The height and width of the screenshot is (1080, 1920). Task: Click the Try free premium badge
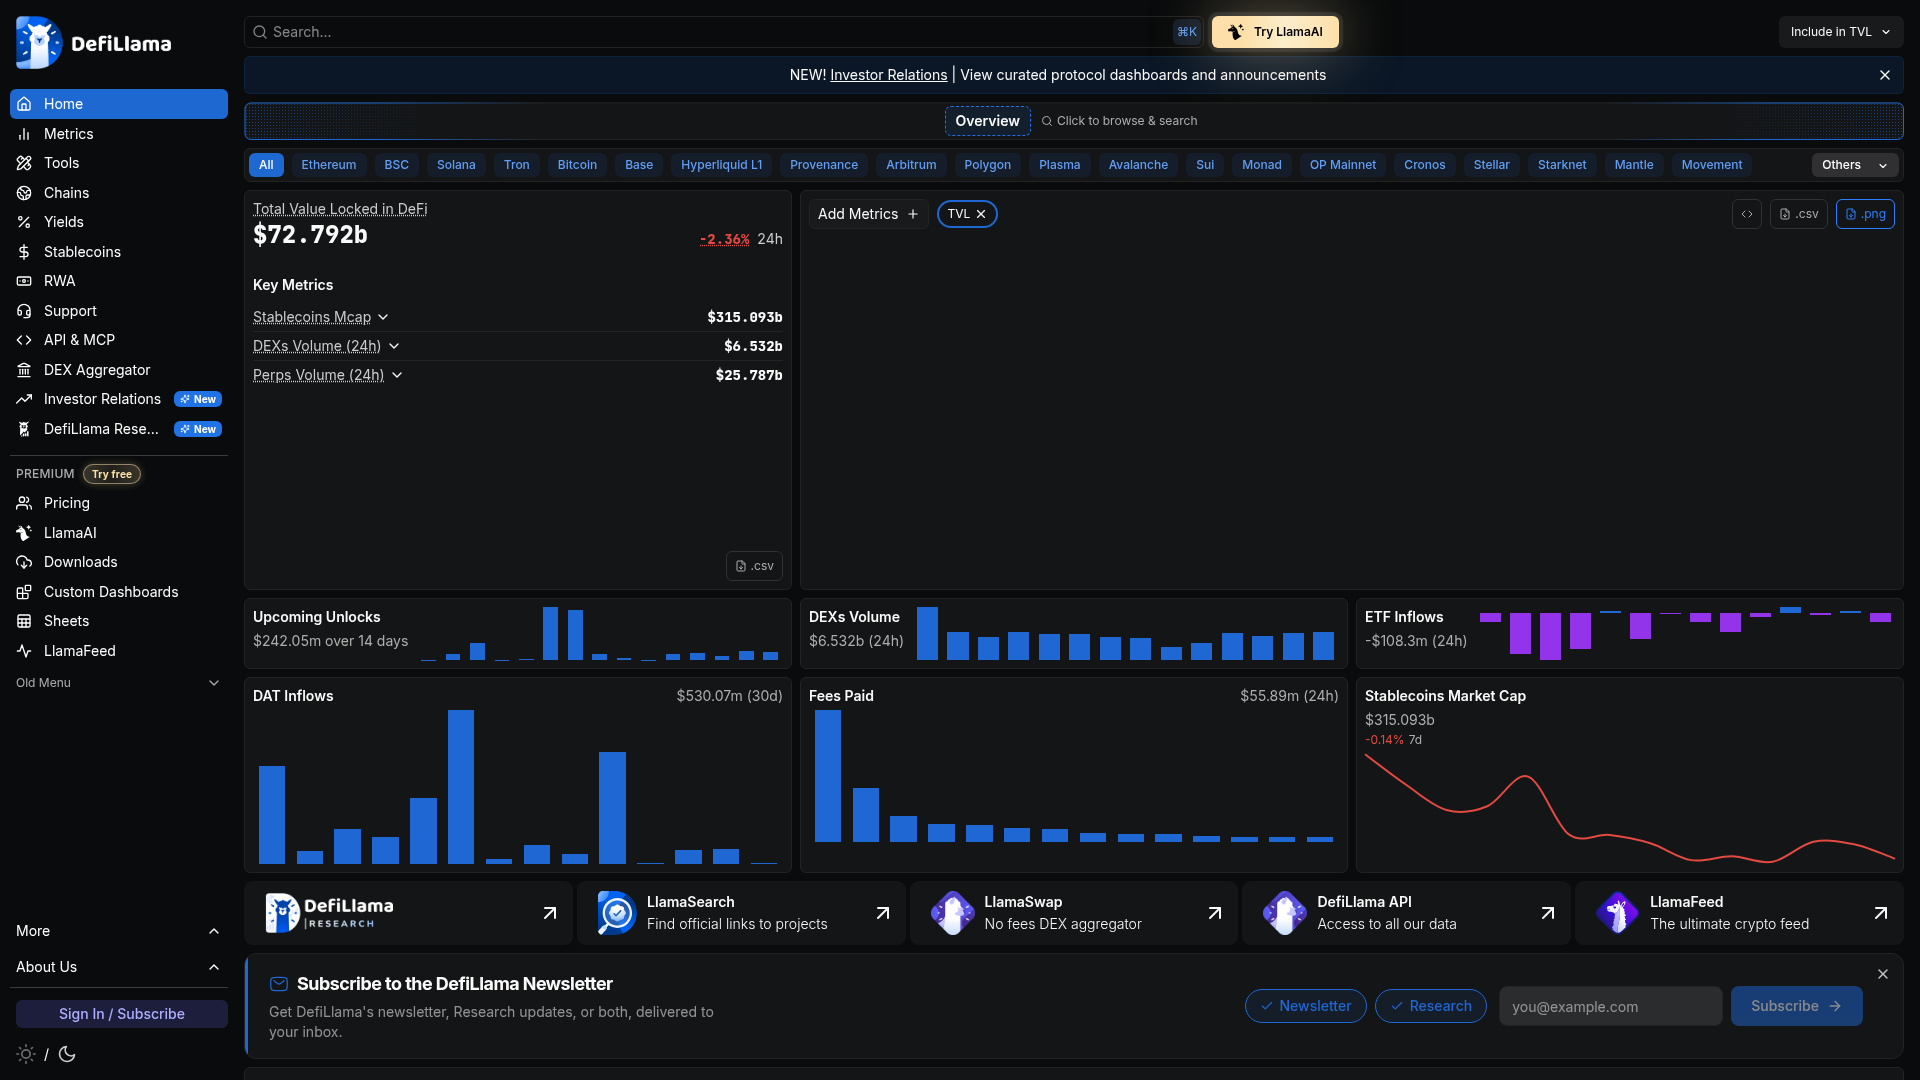[x=111, y=474]
